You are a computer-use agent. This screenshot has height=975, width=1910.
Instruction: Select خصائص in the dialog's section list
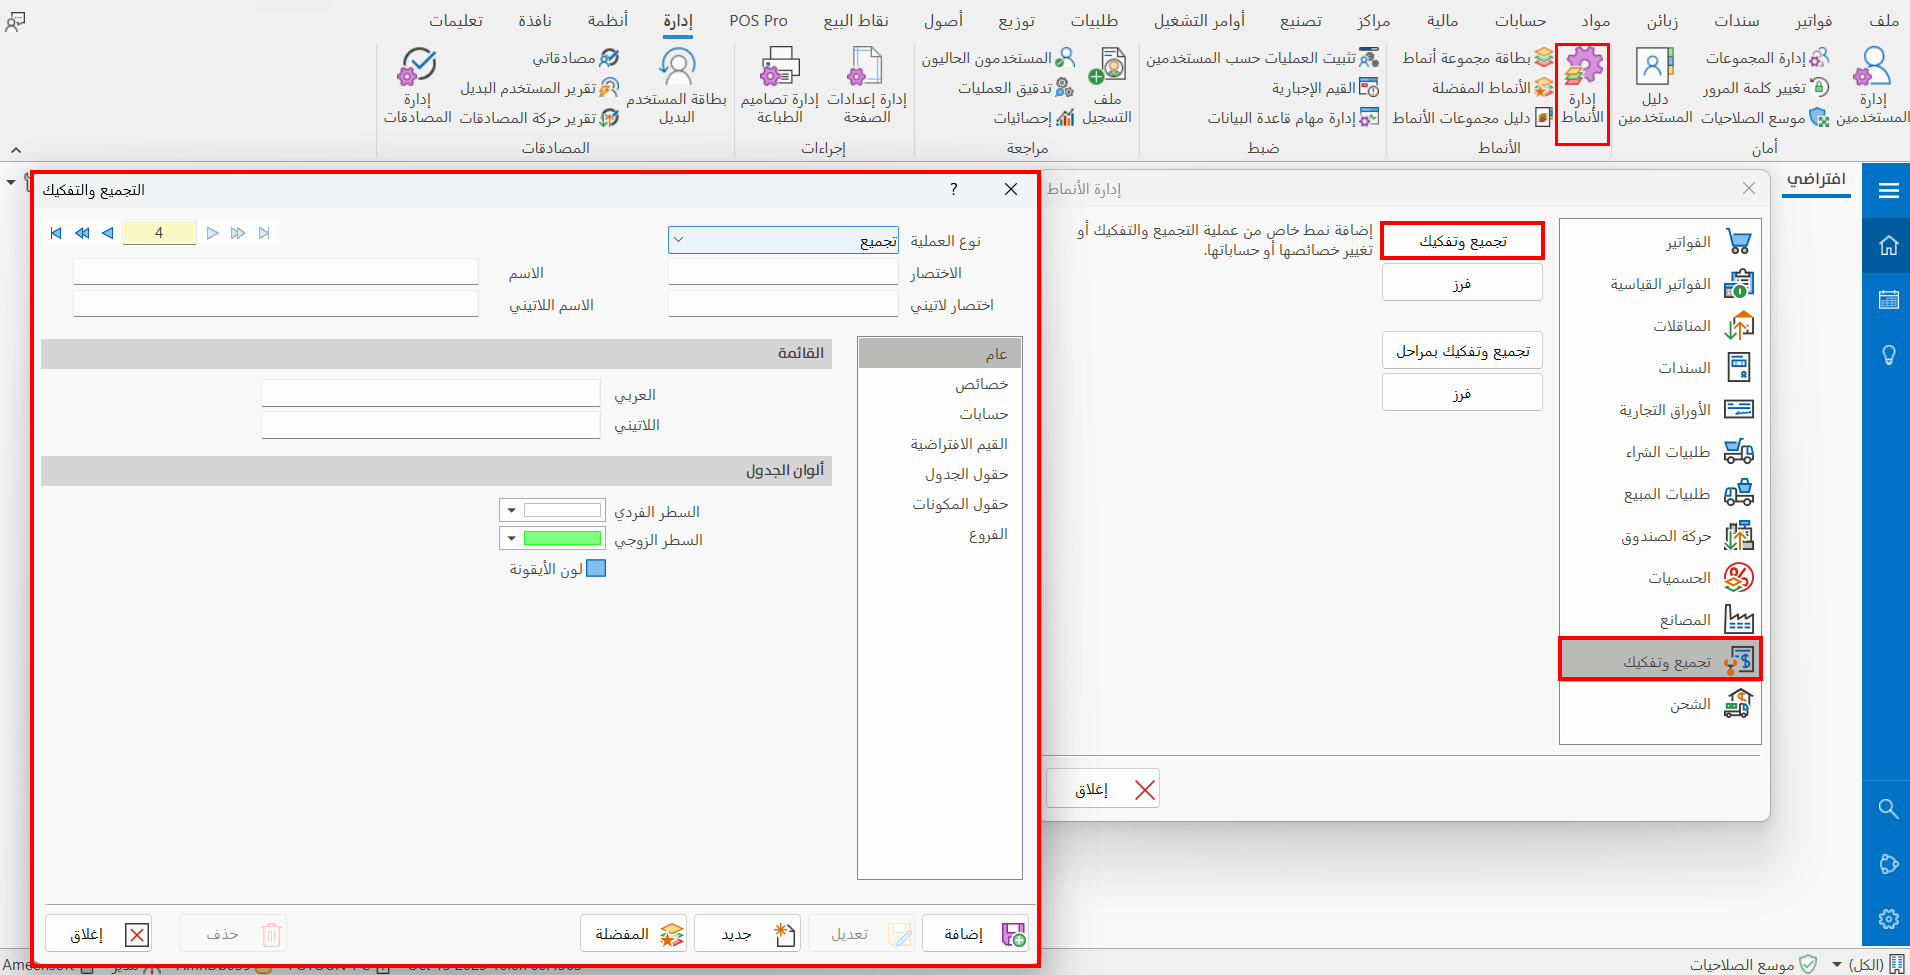pos(940,384)
